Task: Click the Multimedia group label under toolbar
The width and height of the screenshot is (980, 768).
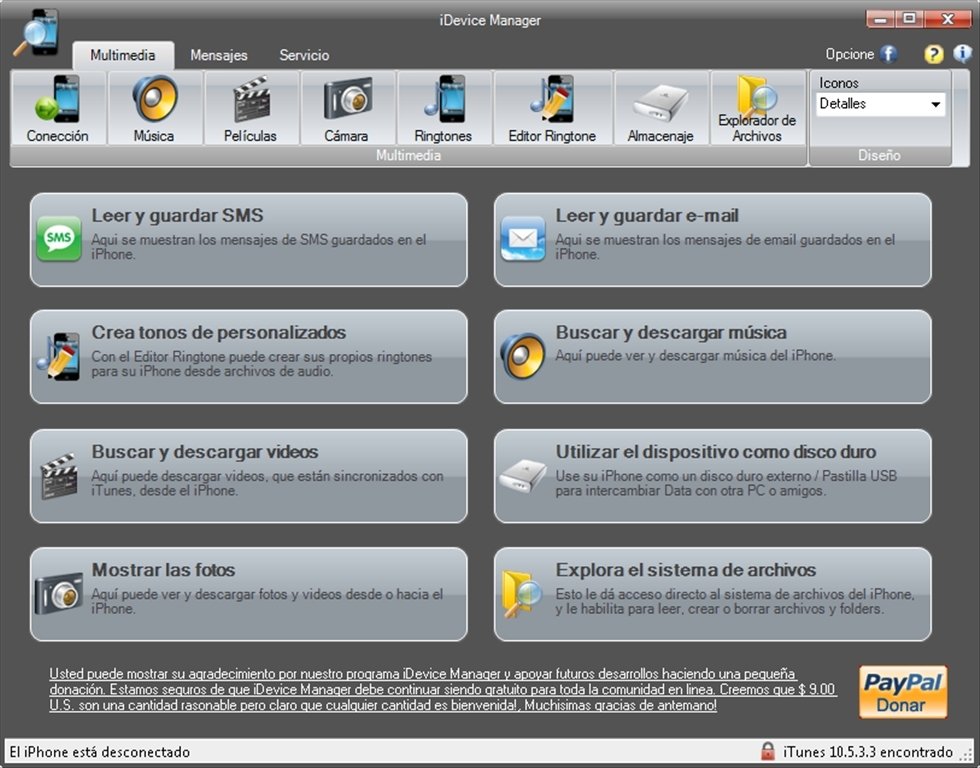Action: coord(408,155)
